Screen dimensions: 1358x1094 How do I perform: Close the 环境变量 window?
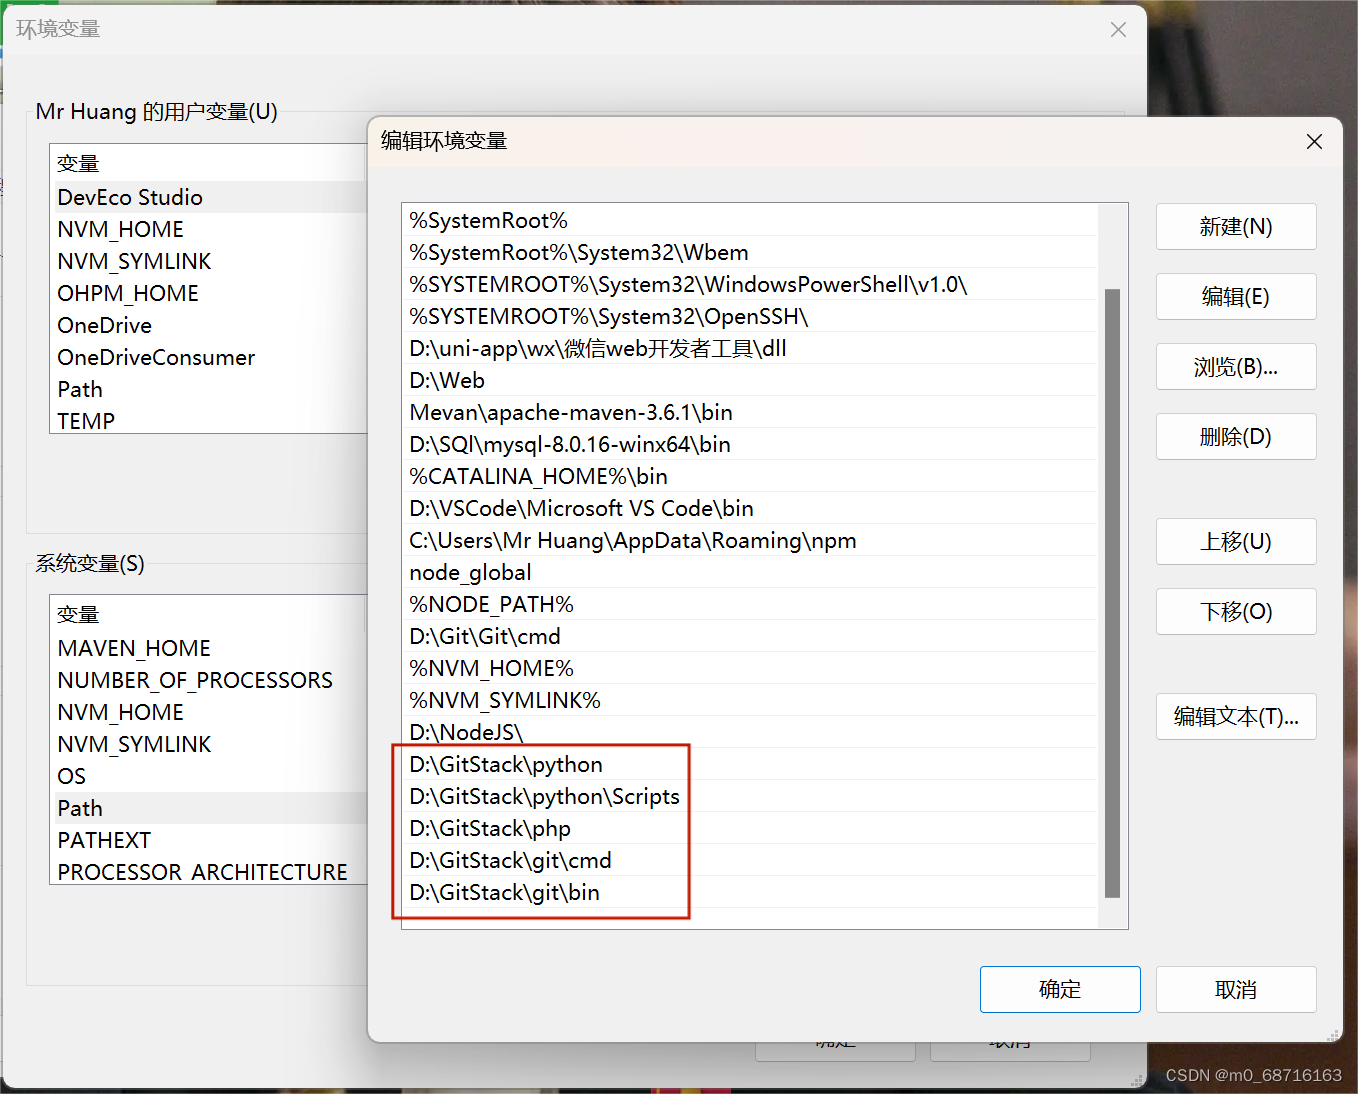1118,30
